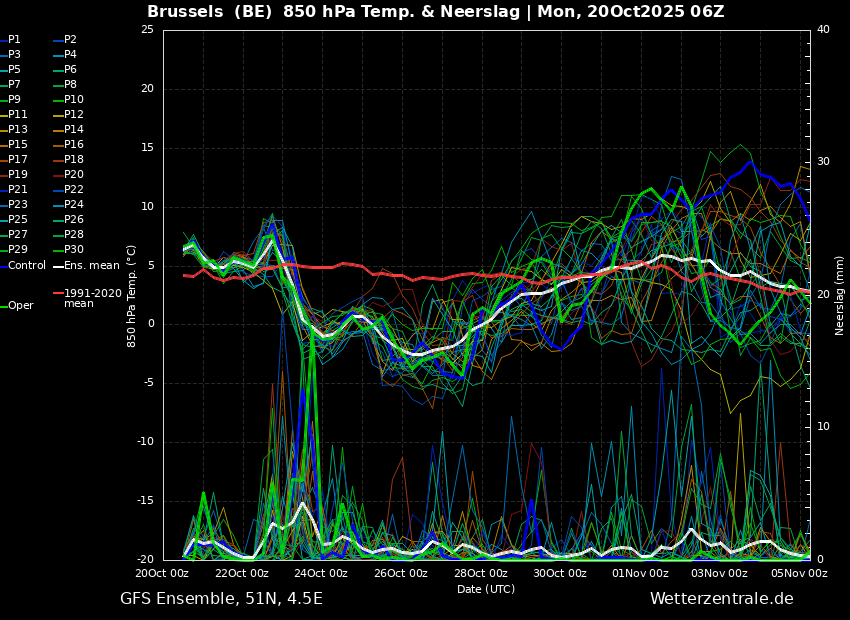
Task: Select the Ens. mean legend entry
Action: (x=87, y=266)
